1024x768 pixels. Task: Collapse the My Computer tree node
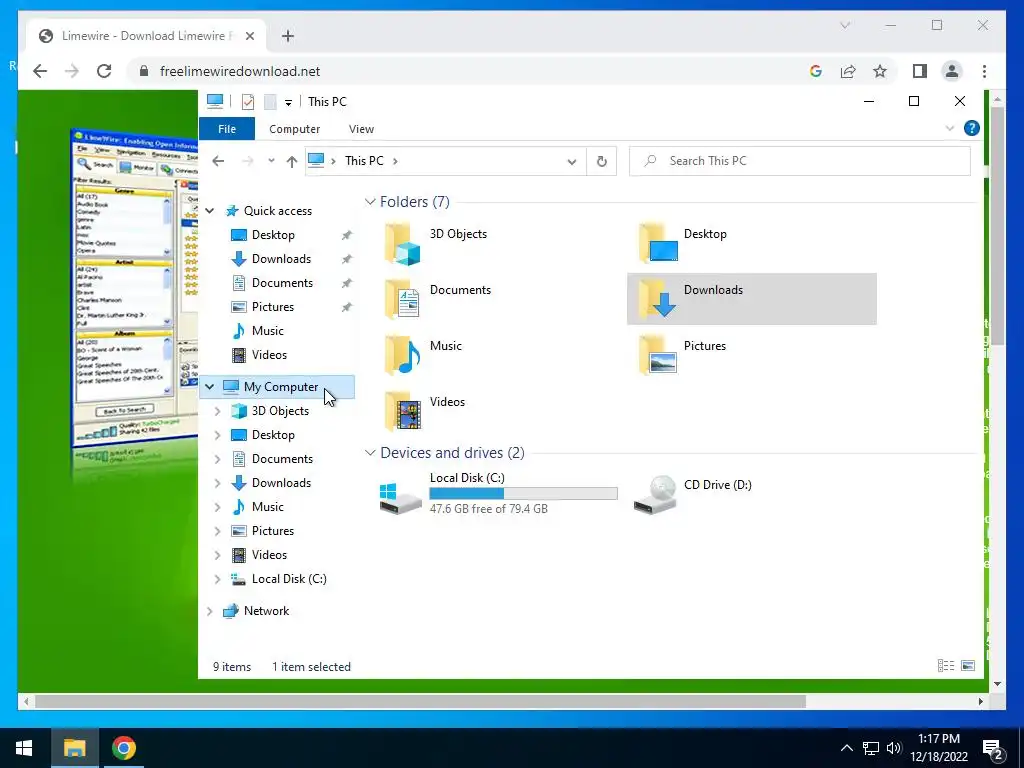pos(210,387)
